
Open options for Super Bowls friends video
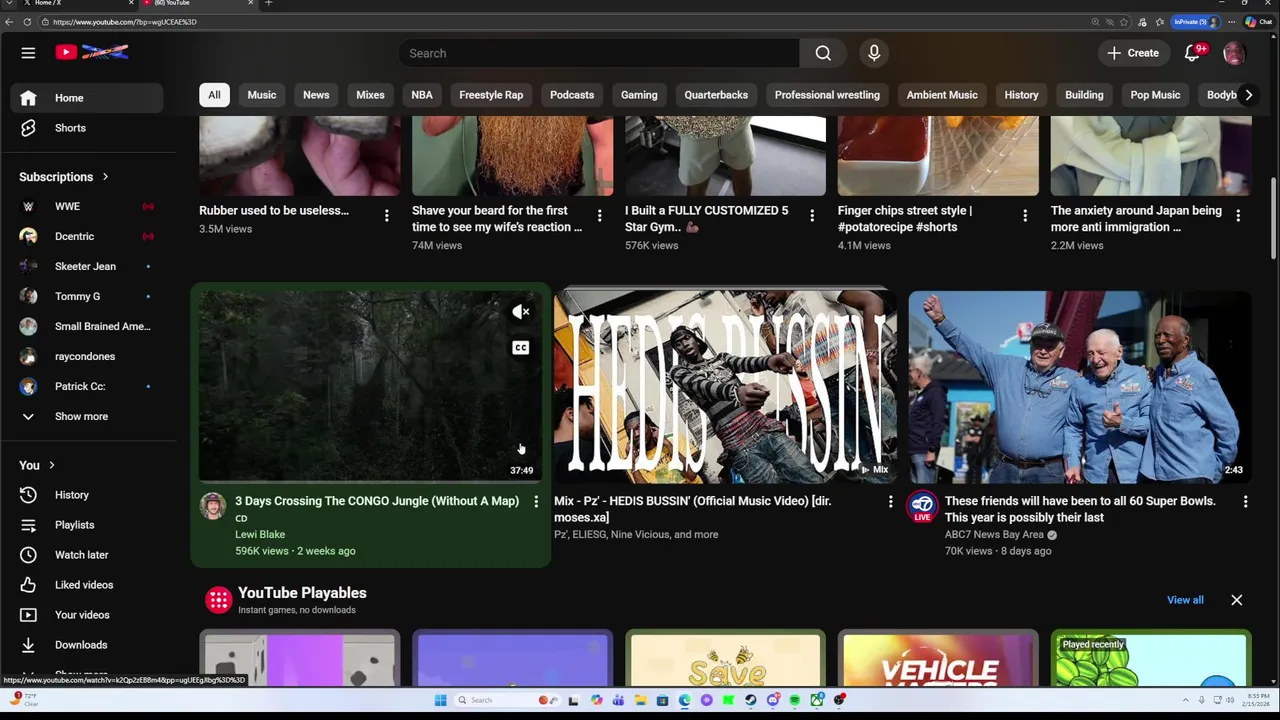pos(1245,501)
